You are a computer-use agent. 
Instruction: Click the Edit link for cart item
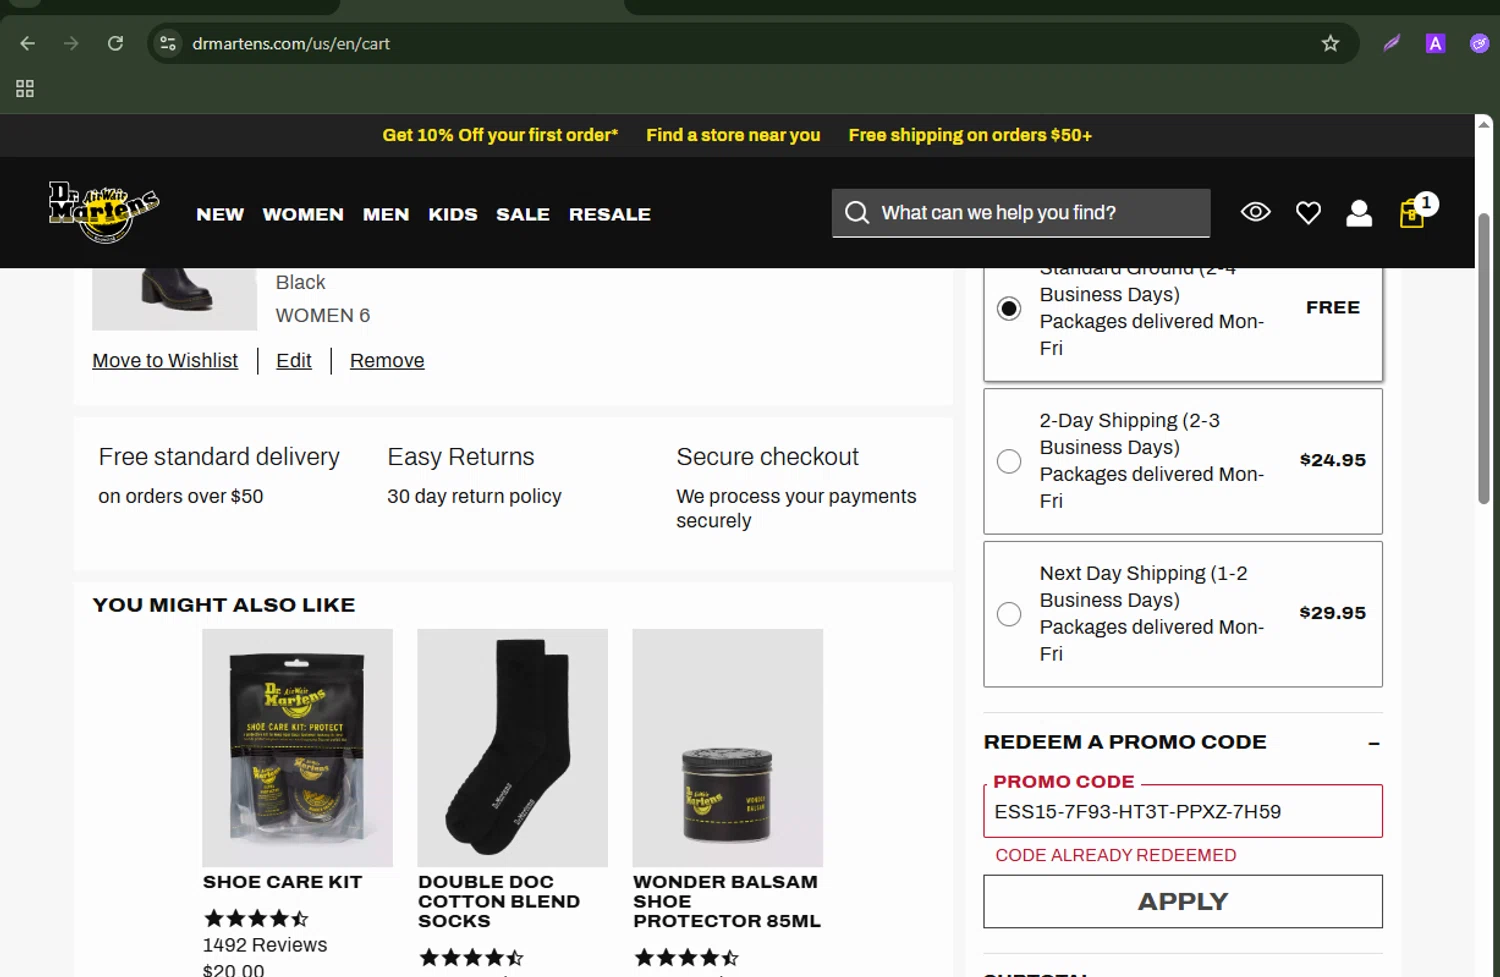click(294, 360)
